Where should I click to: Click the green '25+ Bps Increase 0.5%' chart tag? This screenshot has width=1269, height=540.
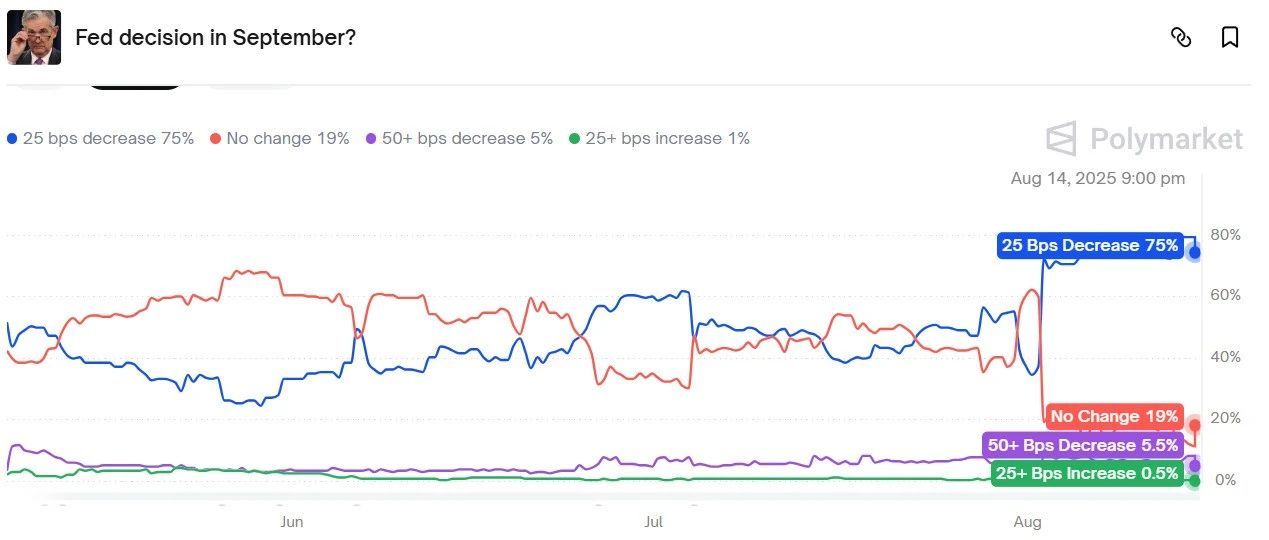point(1087,474)
